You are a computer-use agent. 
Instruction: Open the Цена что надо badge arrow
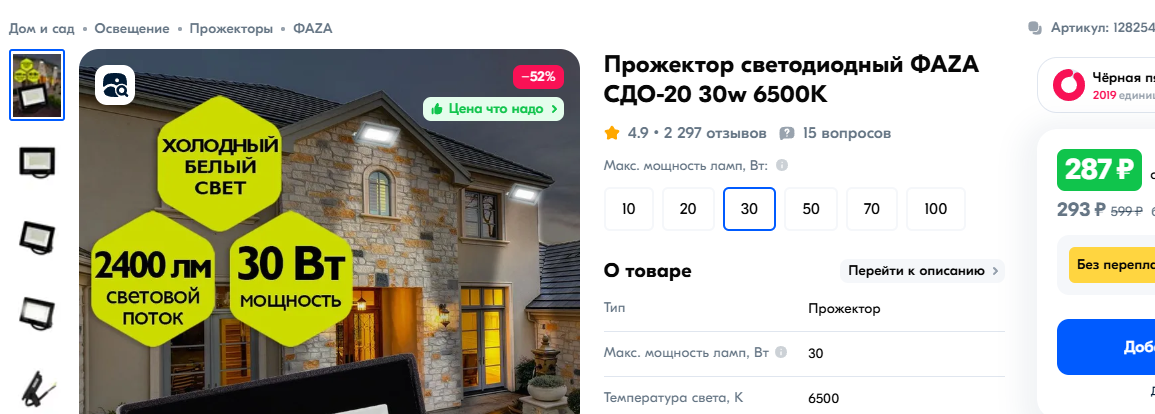coord(554,109)
